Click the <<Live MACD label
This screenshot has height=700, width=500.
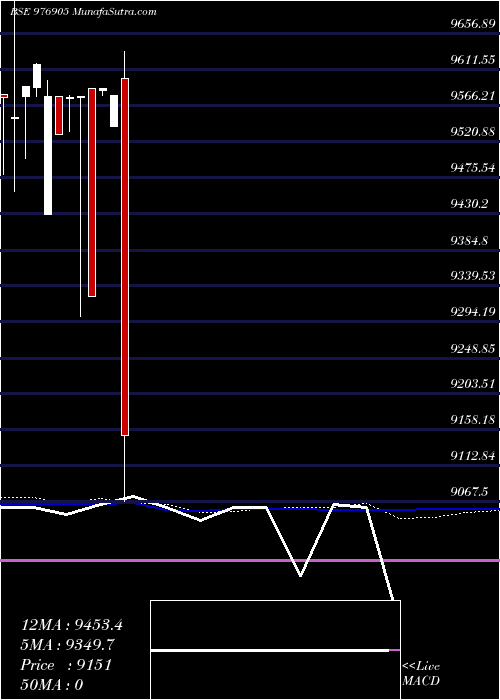click(x=421, y=673)
